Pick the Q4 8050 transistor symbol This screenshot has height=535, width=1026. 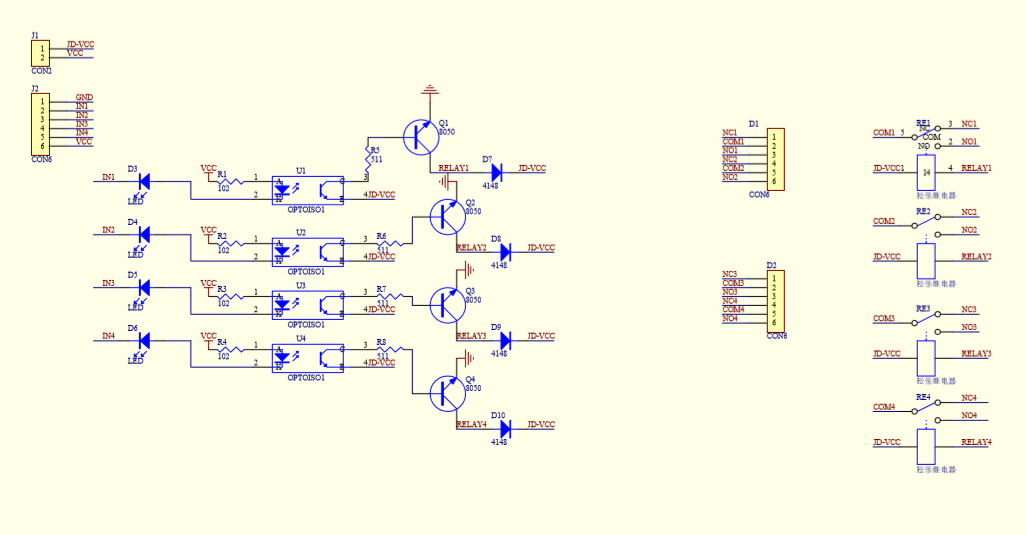[448, 394]
